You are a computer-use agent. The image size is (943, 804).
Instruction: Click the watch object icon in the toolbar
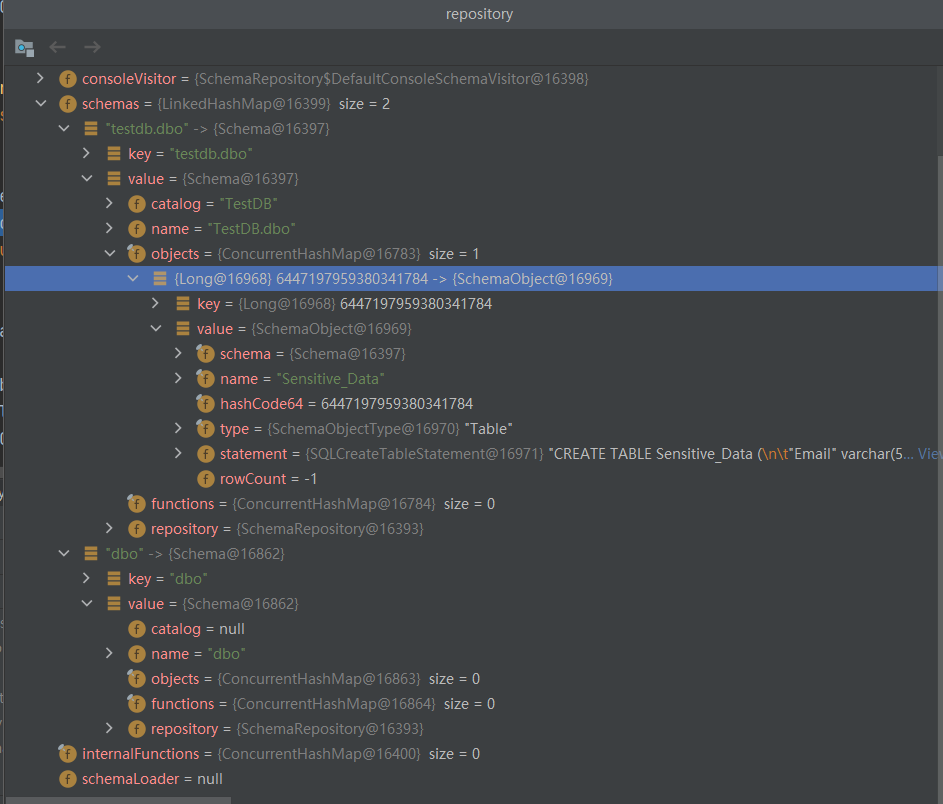[24, 47]
